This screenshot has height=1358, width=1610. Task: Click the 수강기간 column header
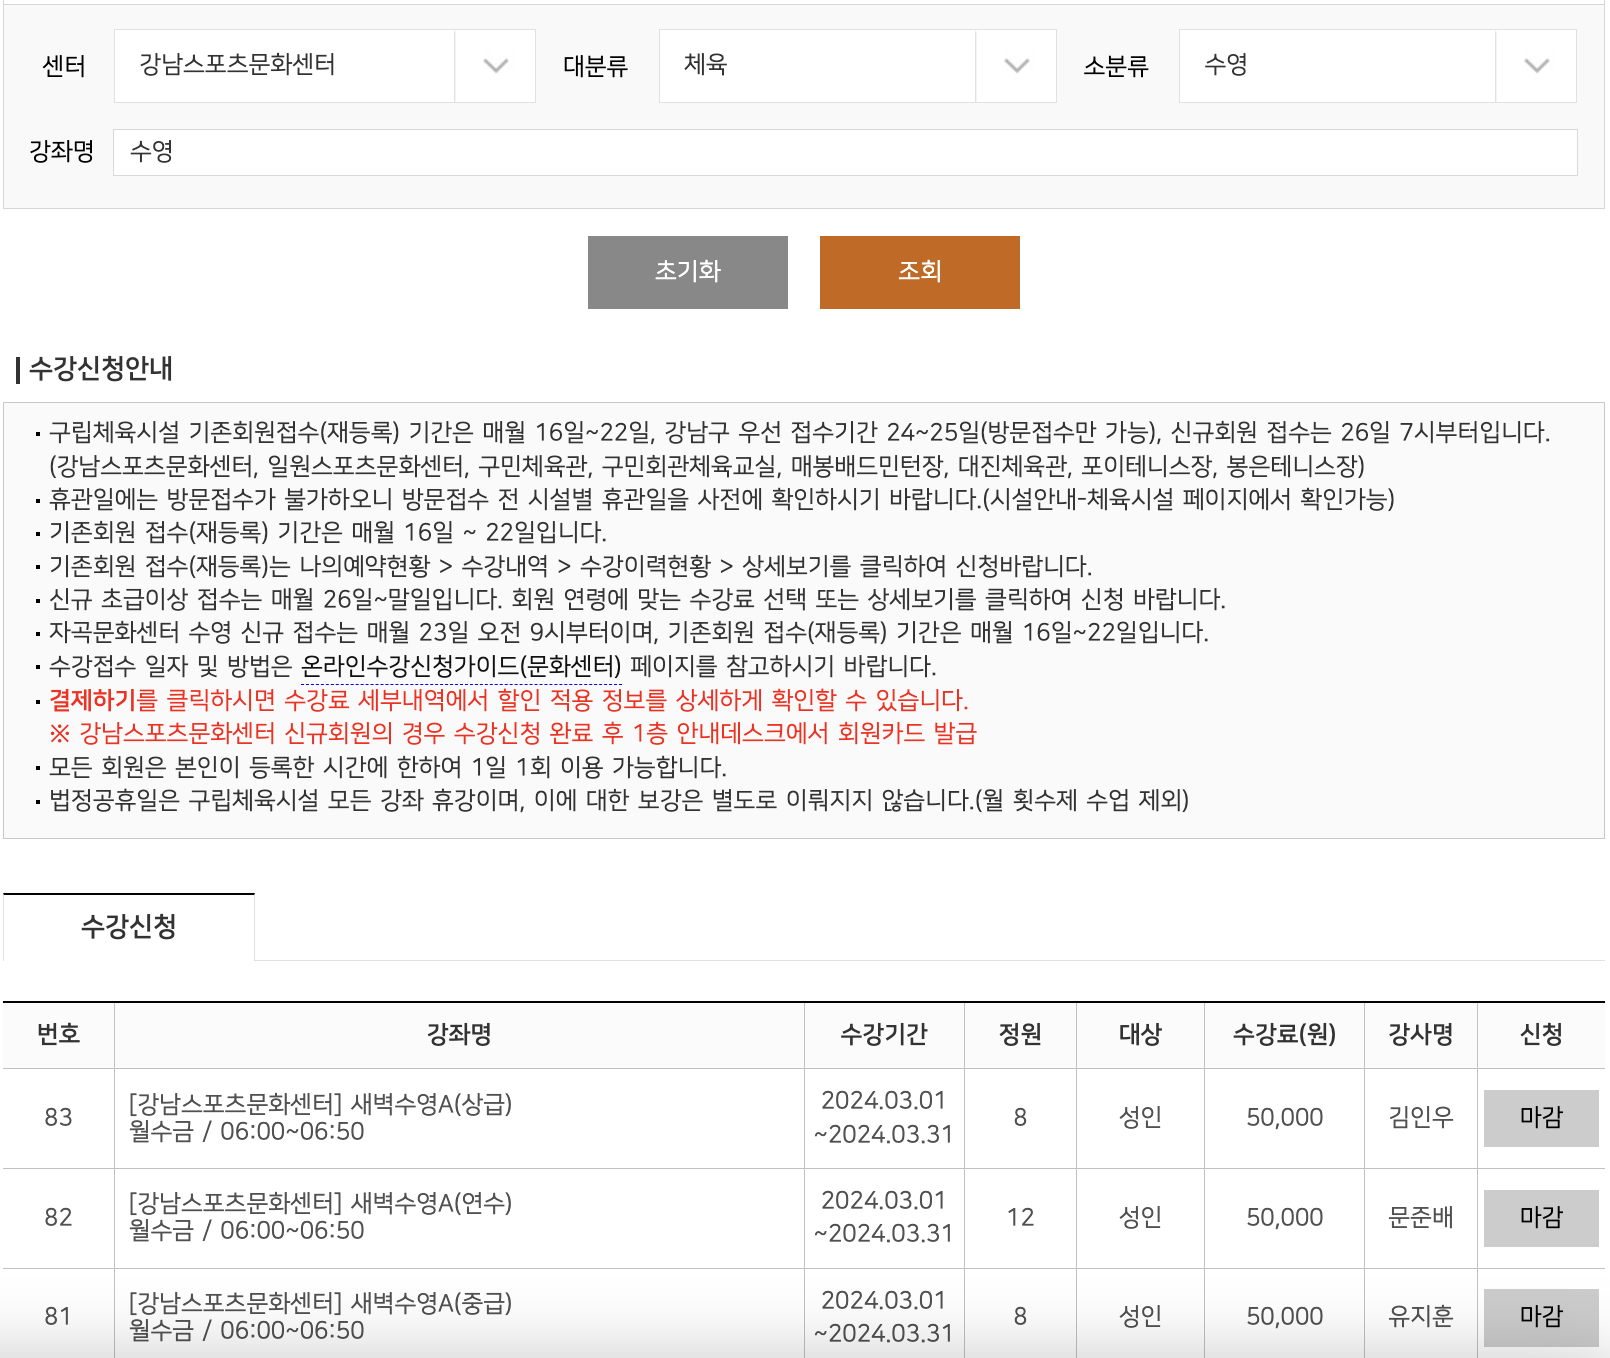(x=884, y=1035)
